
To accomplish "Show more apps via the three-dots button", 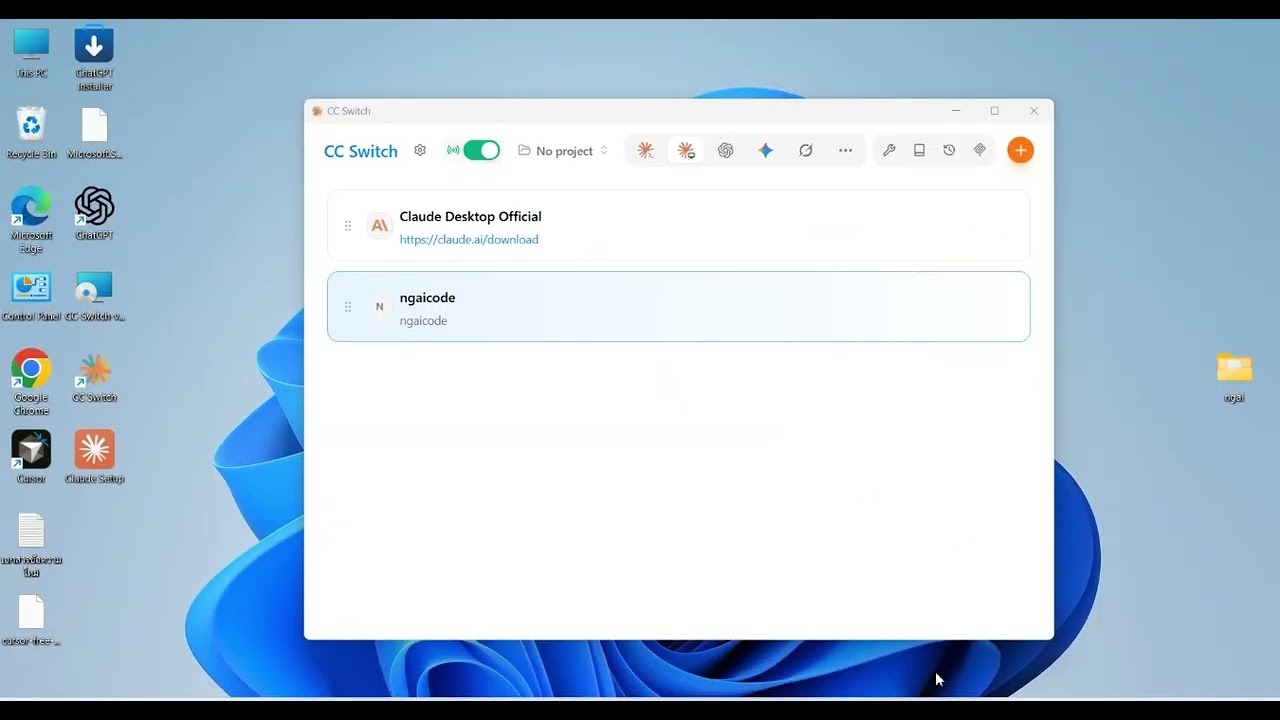I will pos(846,150).
